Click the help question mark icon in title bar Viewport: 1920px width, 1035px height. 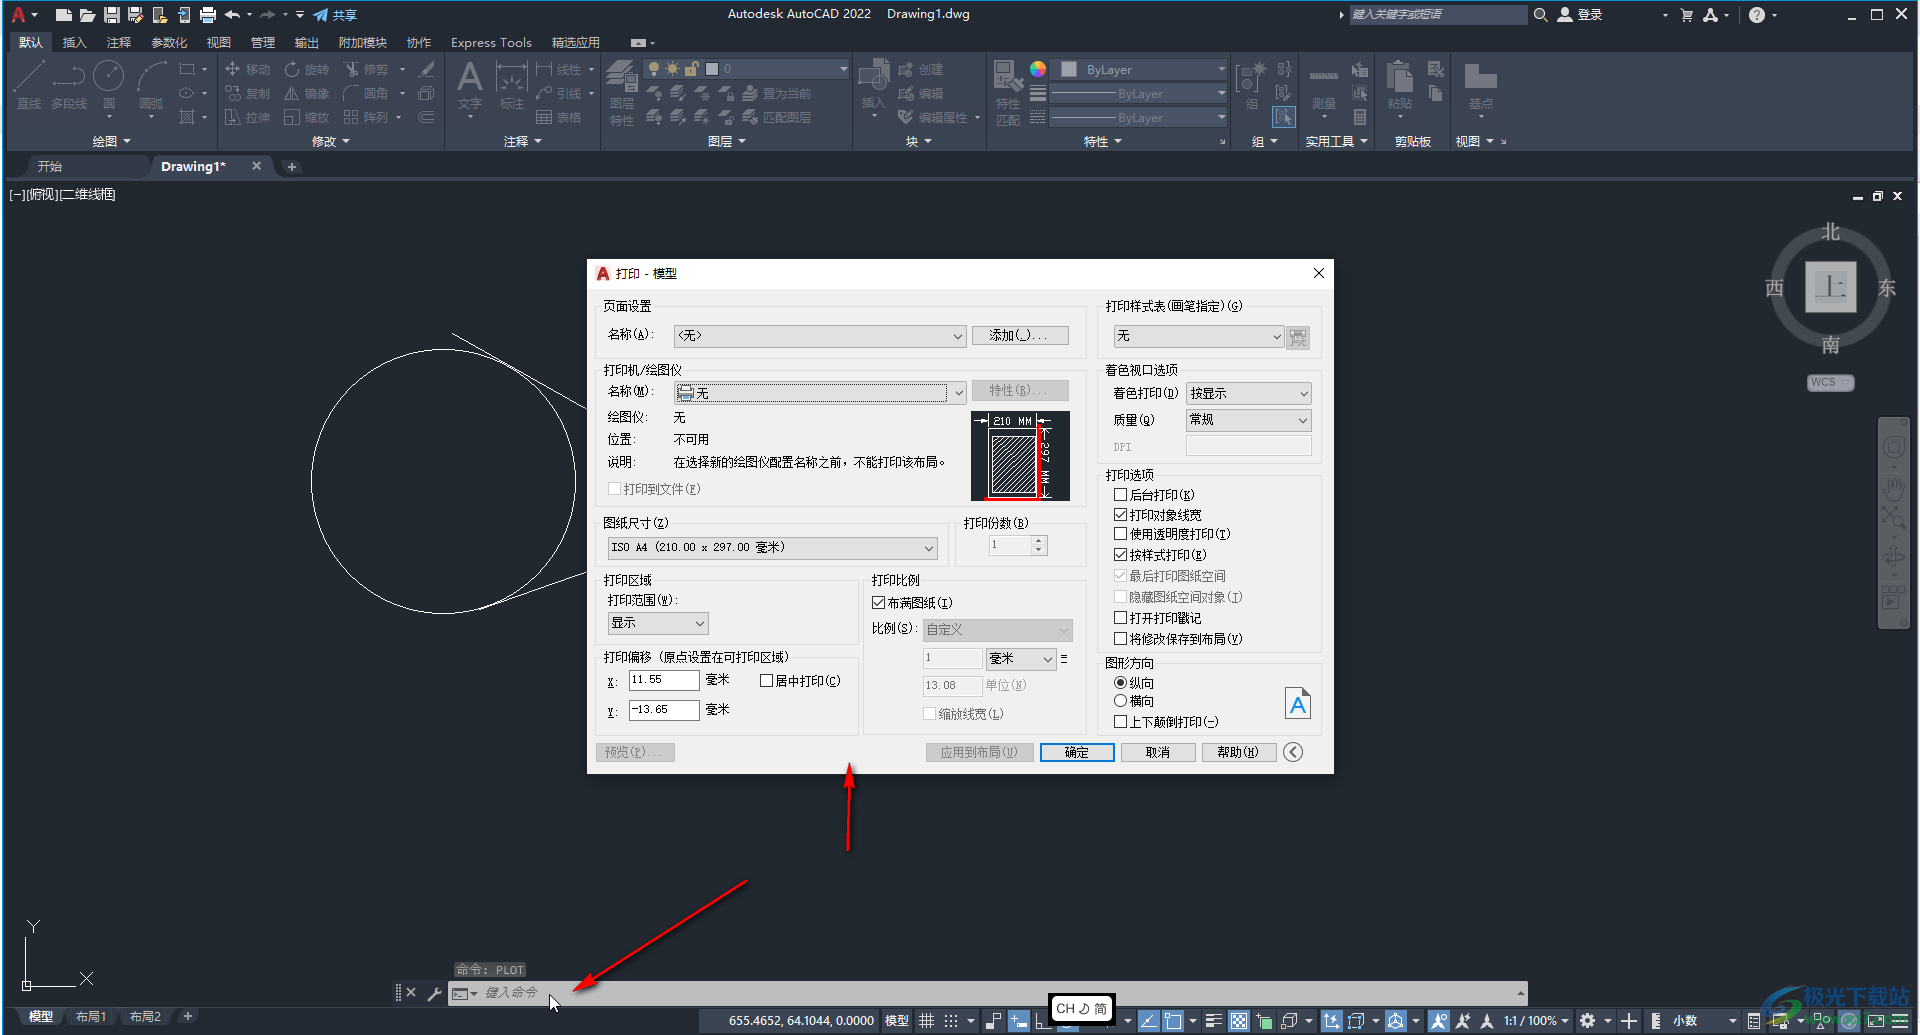[x=1757, y=15]
